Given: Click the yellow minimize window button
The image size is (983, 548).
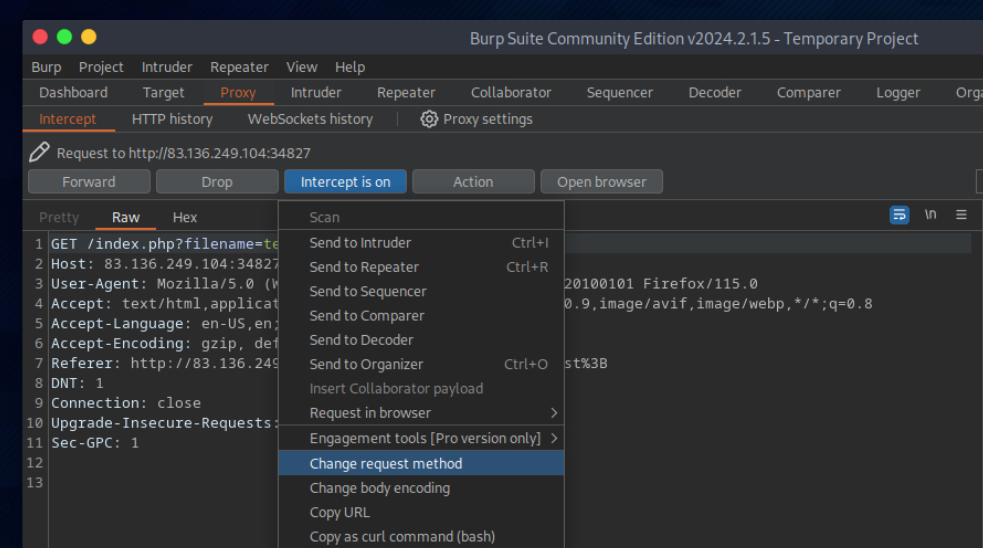Looking at the screenshot, I should click(88, 37).
